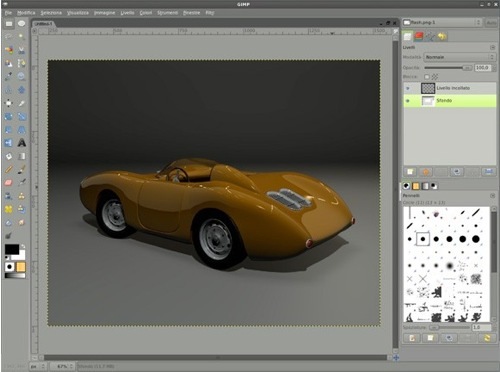Select the Text tool
Screen dimensions: 500x372
22,143
